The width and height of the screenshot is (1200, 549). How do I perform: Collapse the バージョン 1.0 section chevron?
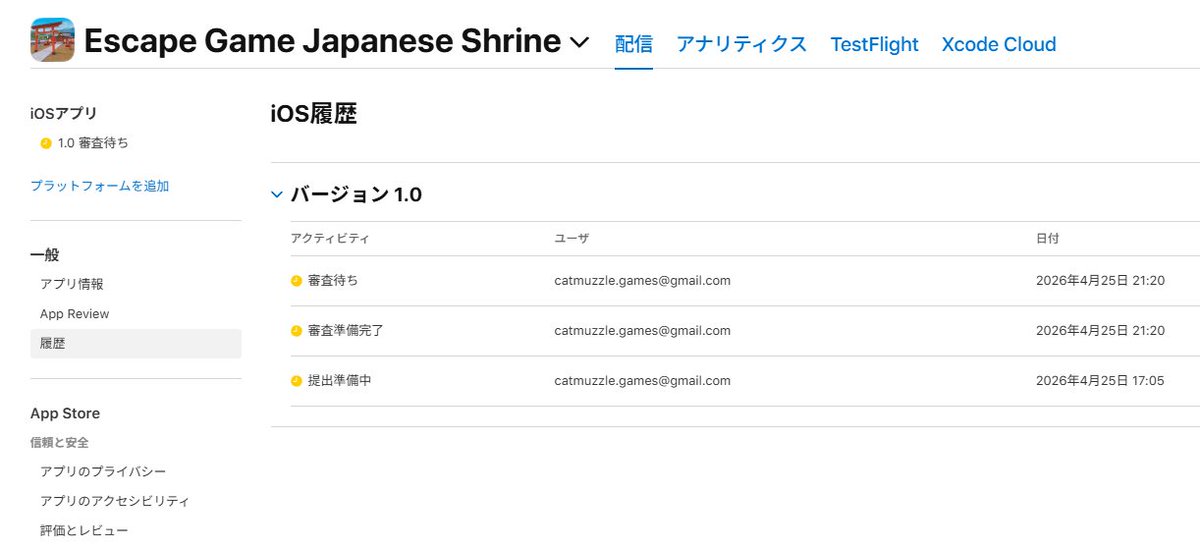[277, 195]
